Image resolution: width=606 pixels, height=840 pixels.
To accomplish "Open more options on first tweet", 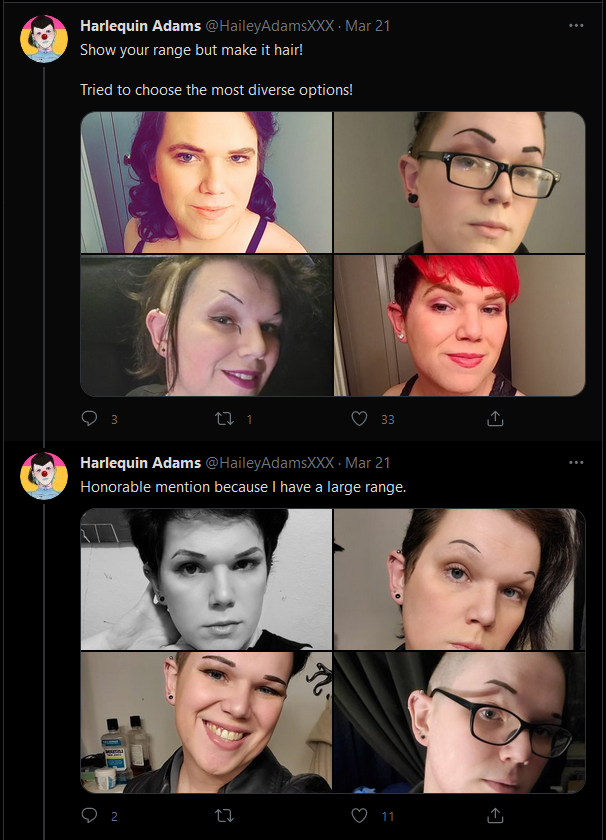I will (576, 25).
